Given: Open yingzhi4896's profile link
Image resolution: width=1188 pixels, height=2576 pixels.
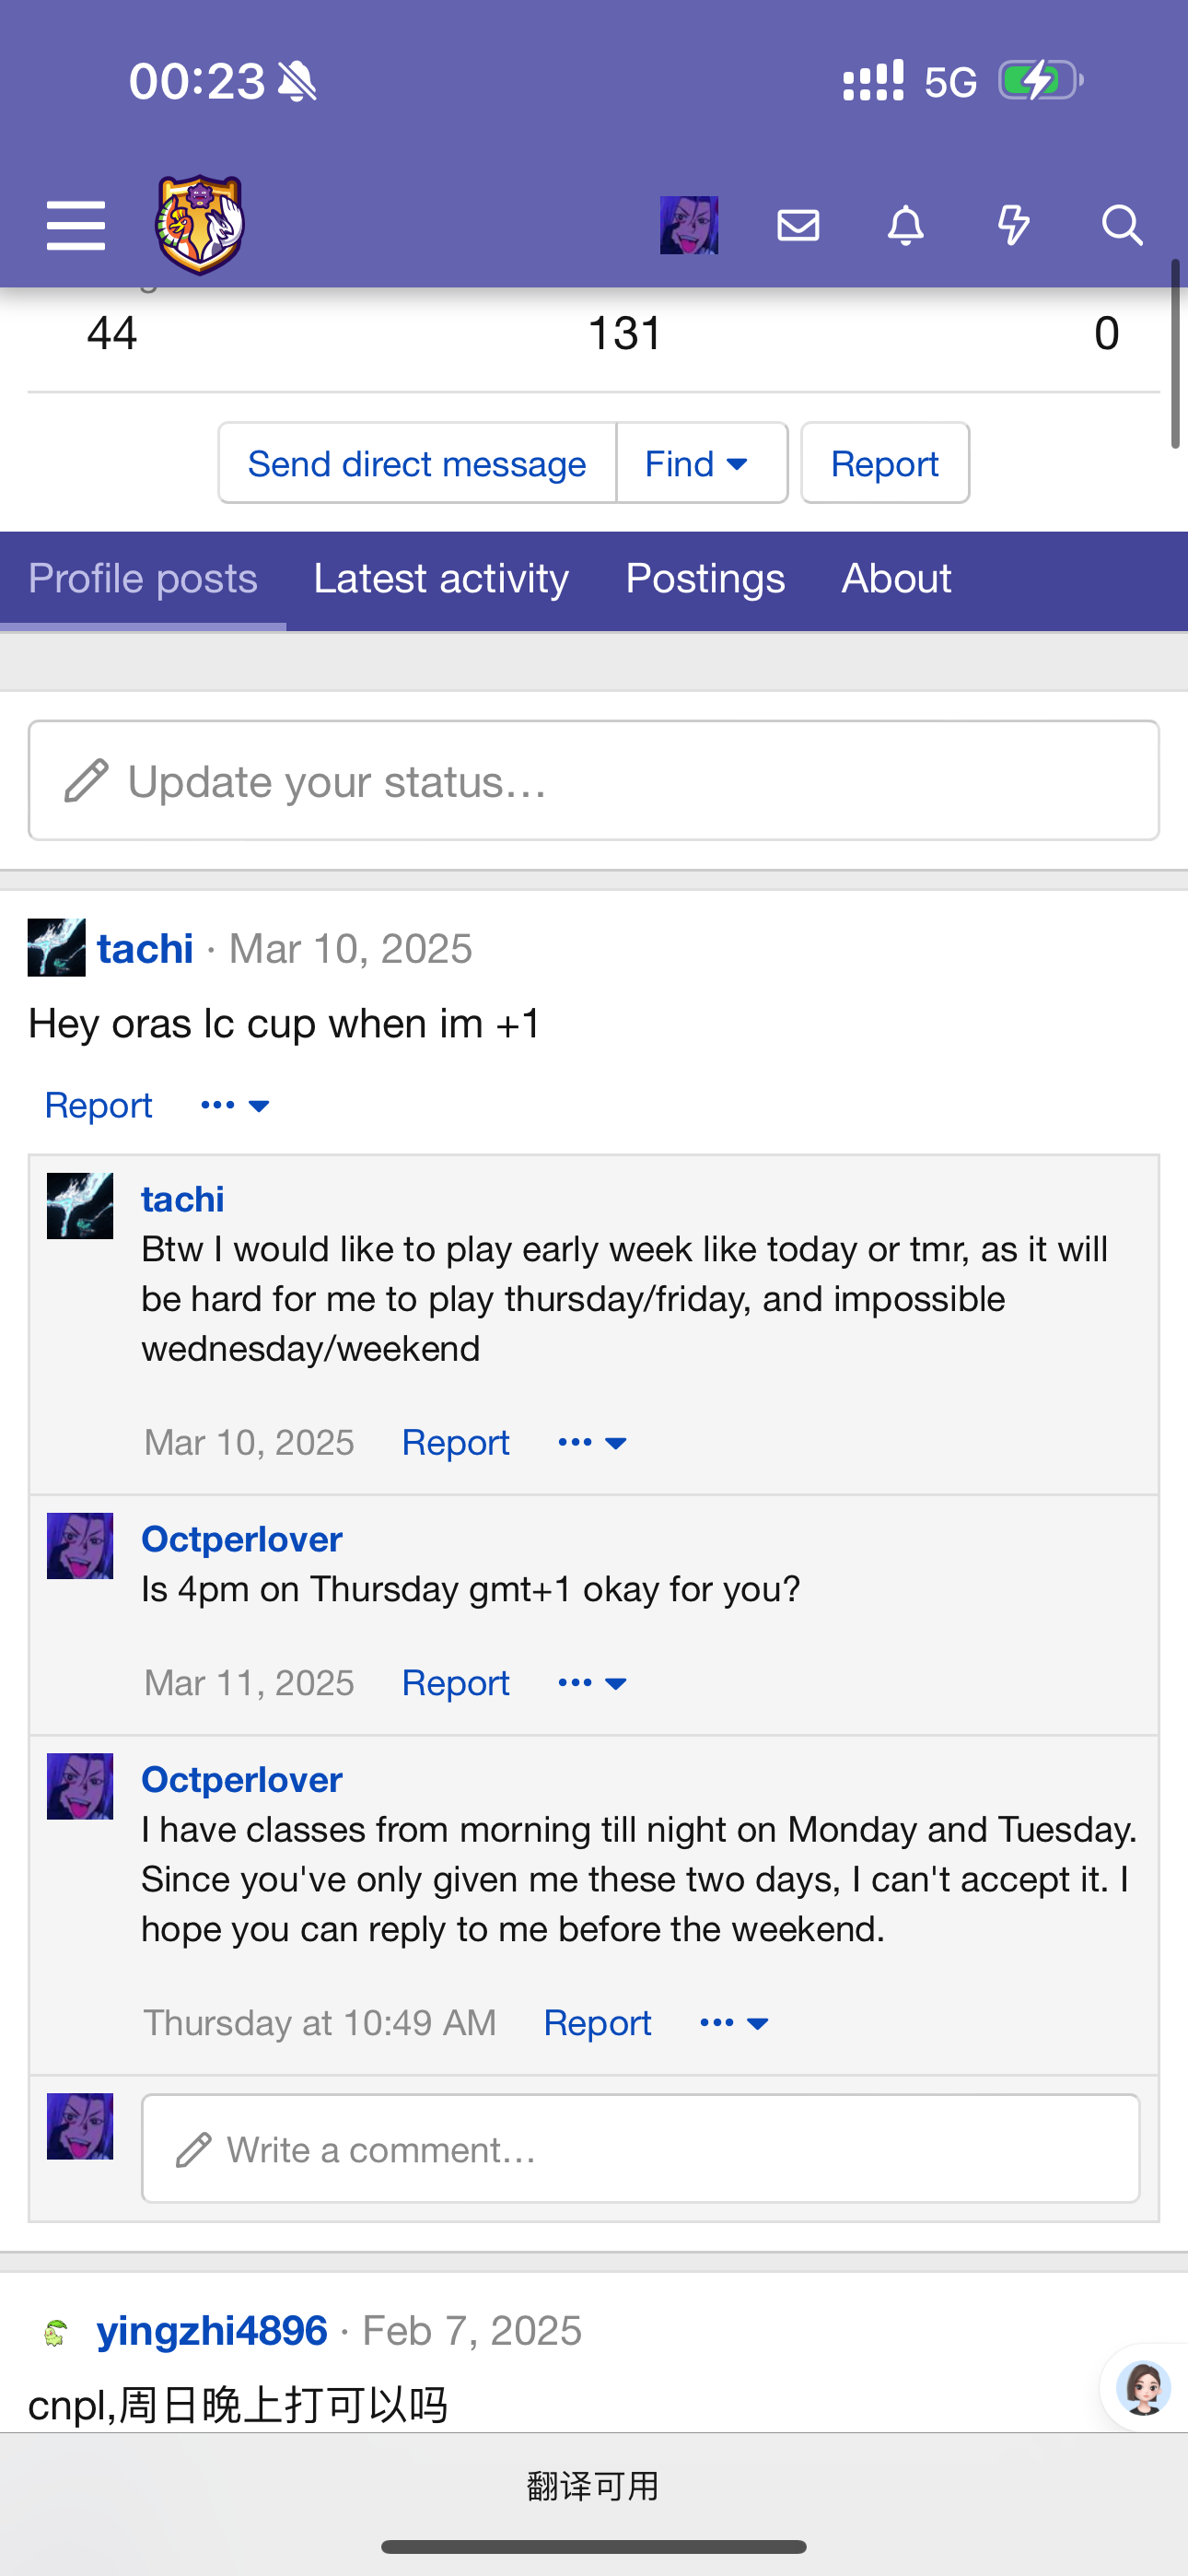Looking at the screenshot, I should [212, 2331].
